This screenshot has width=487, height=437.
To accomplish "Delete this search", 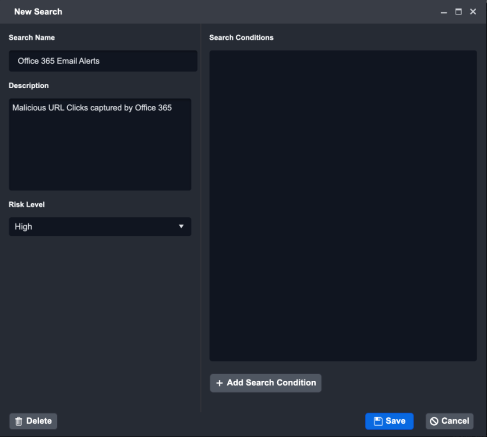I will click(x=33, y=421).
